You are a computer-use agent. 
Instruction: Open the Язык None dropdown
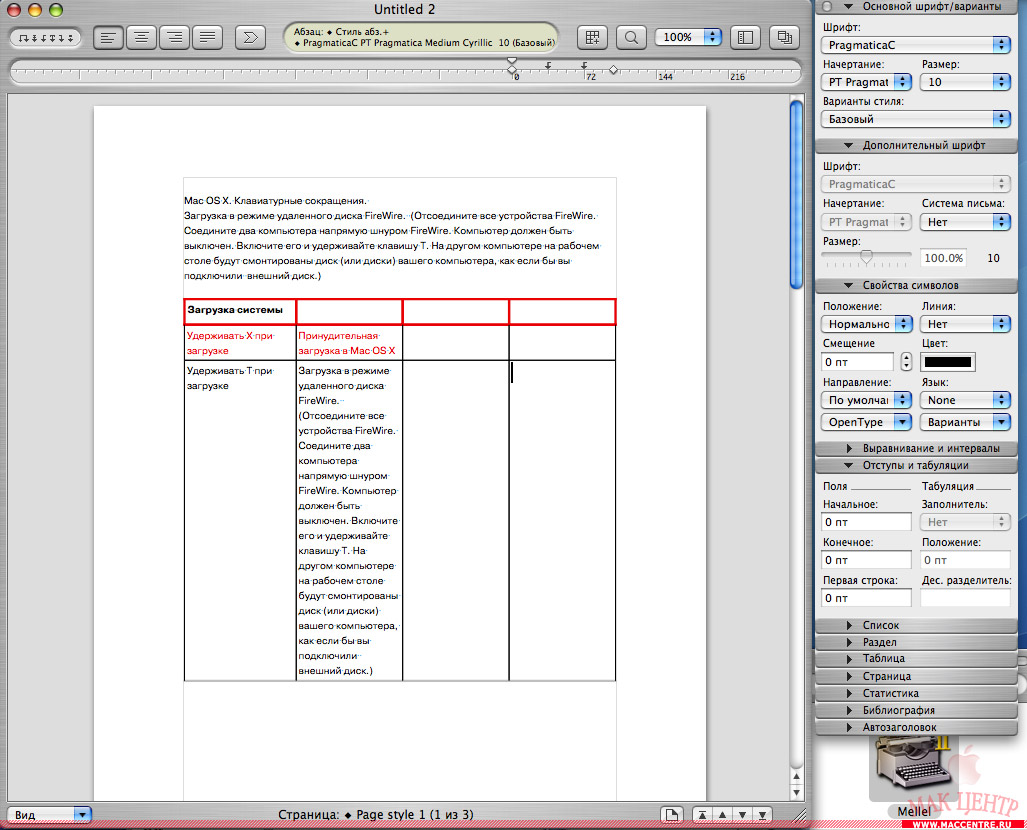(x=965, y=400)
